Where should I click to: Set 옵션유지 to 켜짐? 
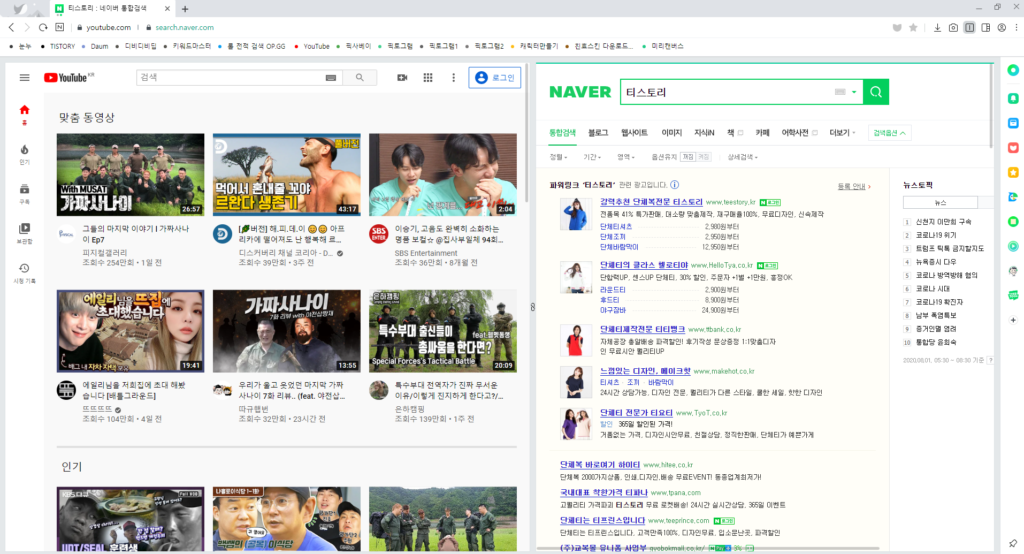(703, 157)
